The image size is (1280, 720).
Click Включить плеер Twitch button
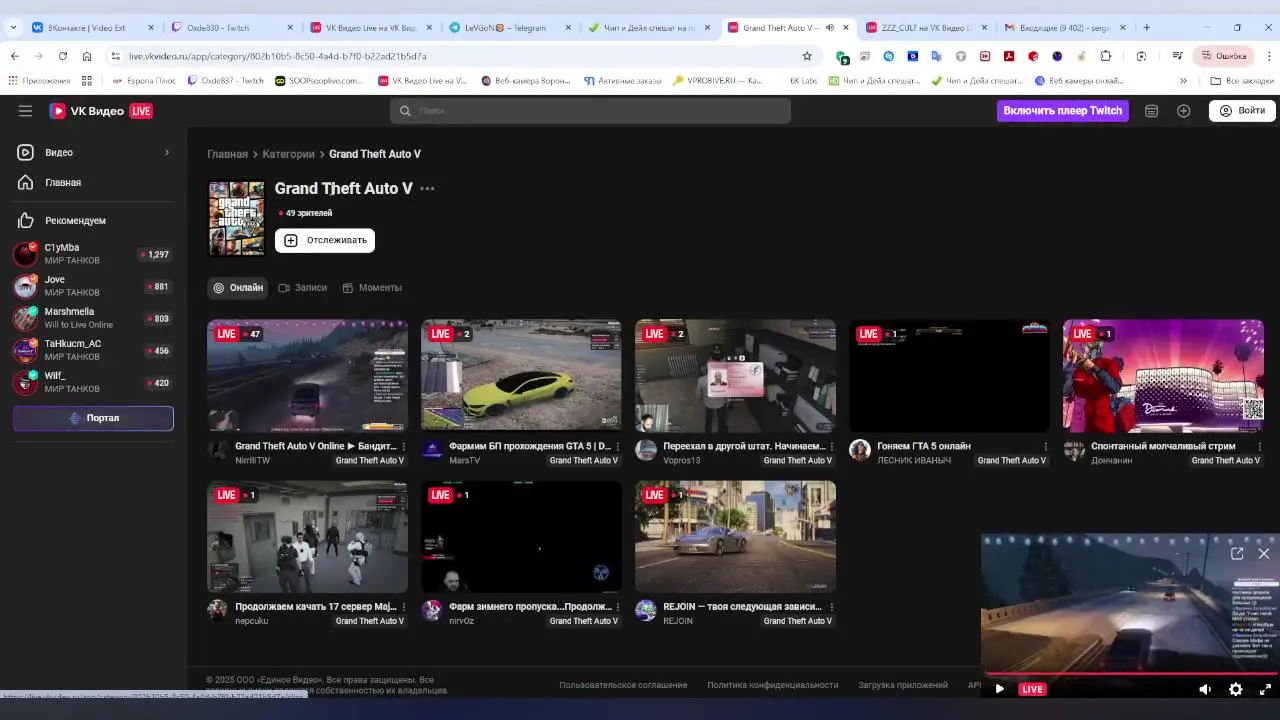coord(1063,111)
